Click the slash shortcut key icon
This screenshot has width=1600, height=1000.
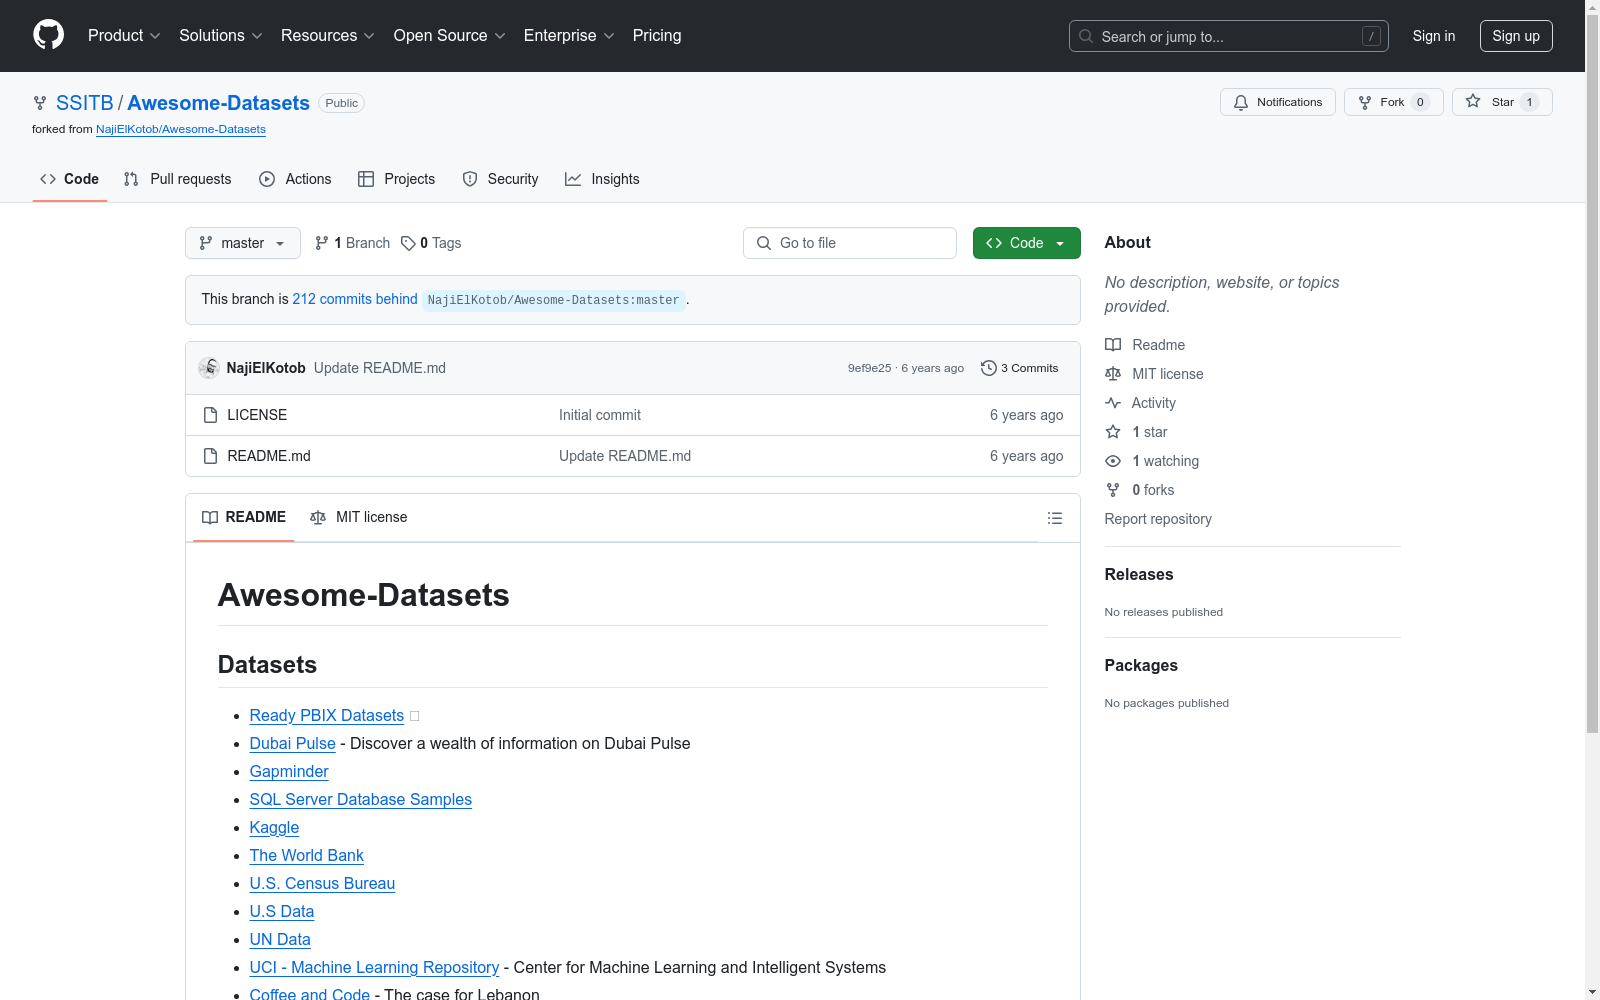(1371, 36)
